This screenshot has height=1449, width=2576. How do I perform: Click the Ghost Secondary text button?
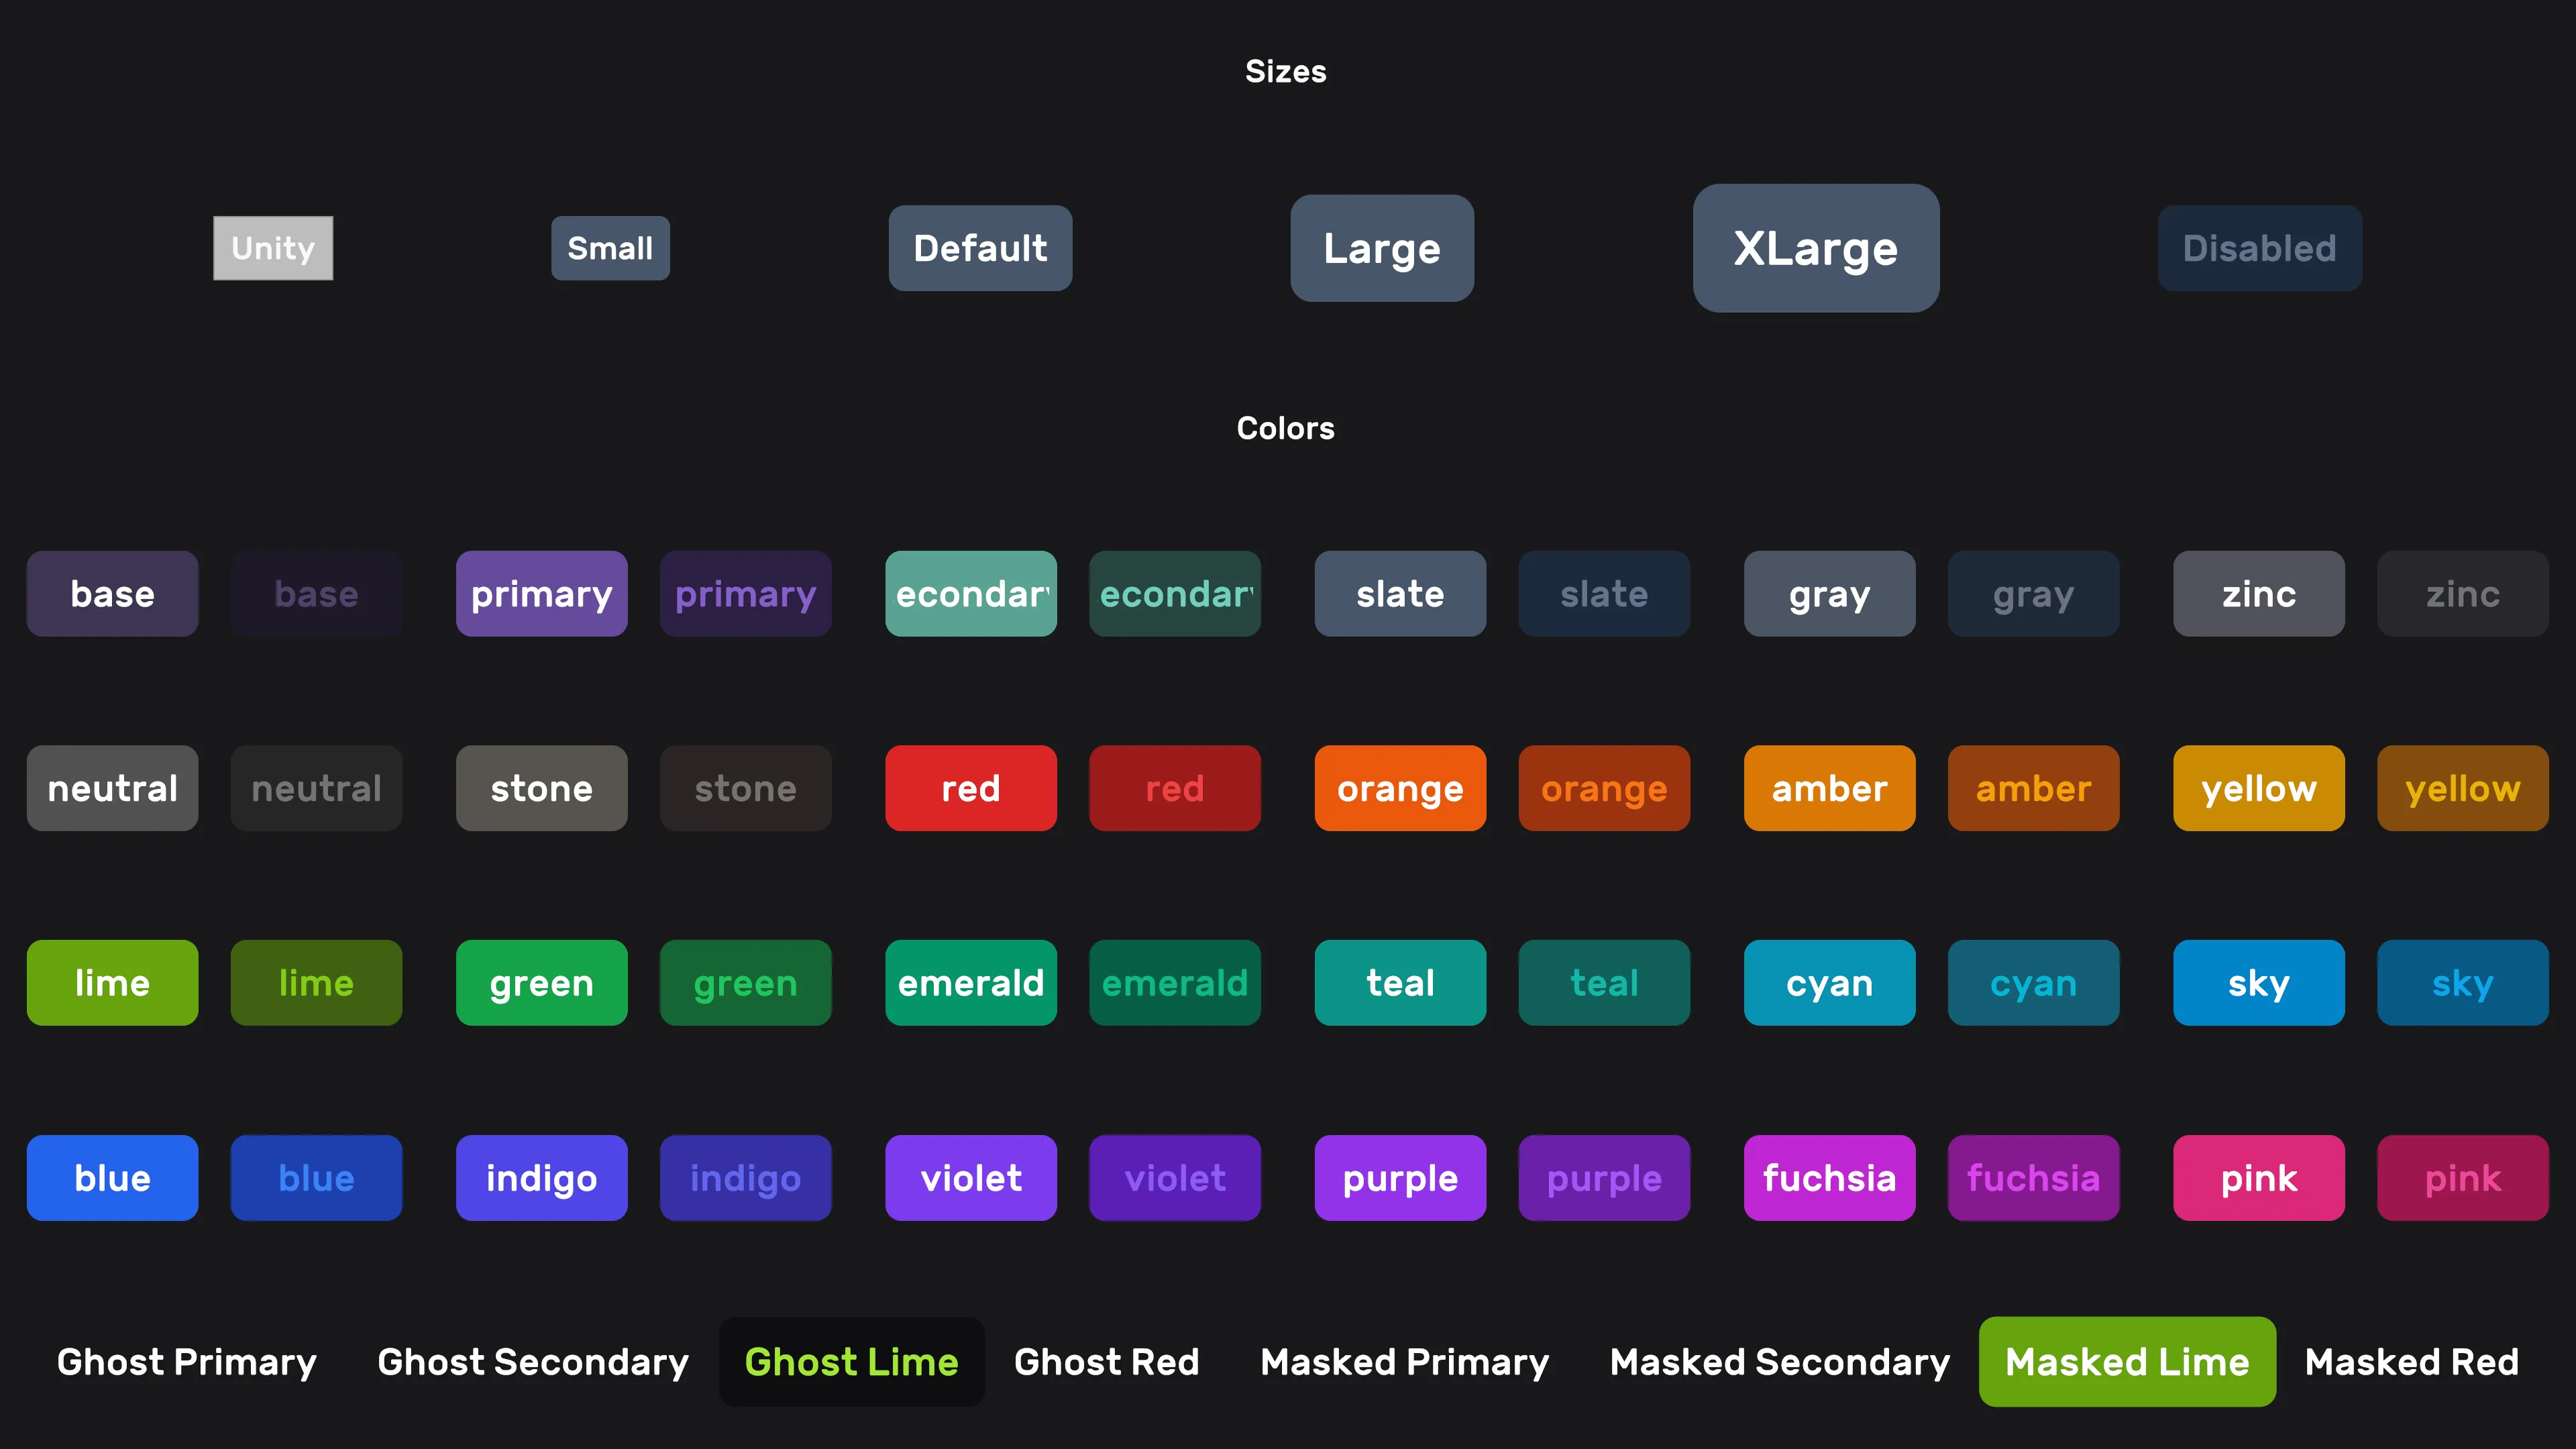(532, 1361)
